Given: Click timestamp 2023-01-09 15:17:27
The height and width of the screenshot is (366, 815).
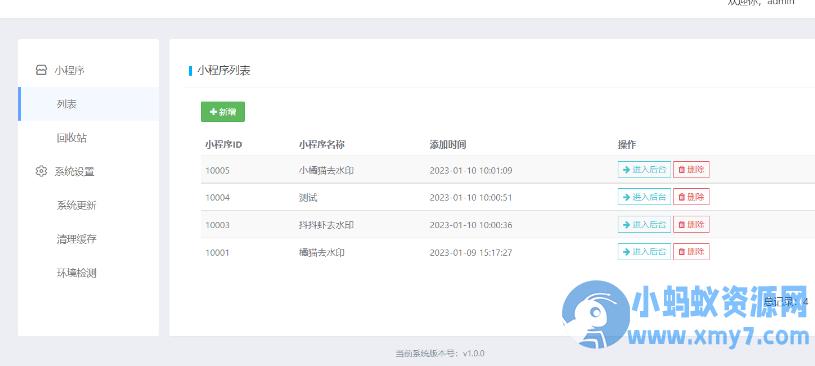Looking at the screenshot, I should pos(471,253).
